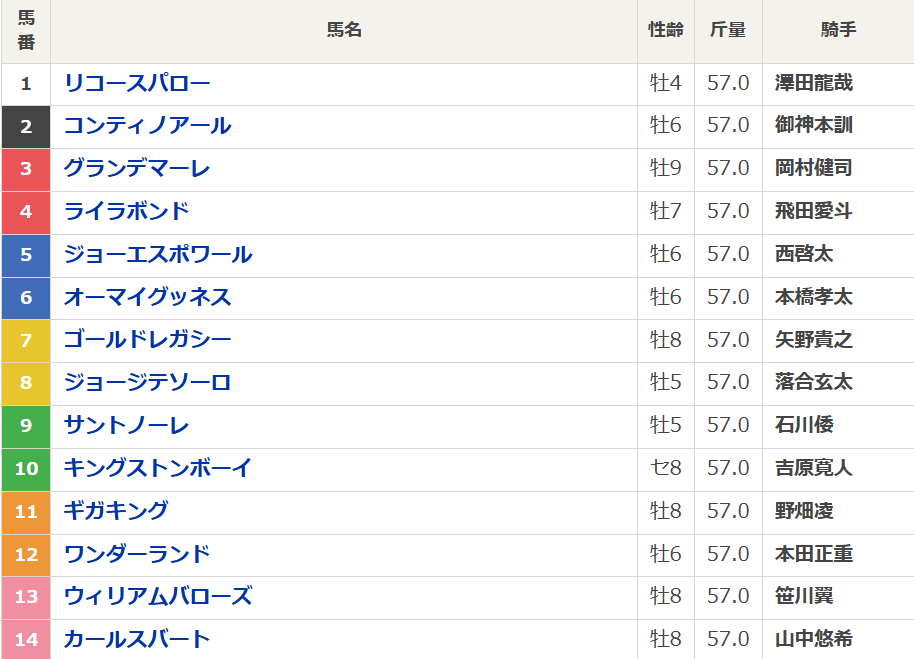
Task: Open ゴールドレガシー horse profile
Action: (147, 341)
